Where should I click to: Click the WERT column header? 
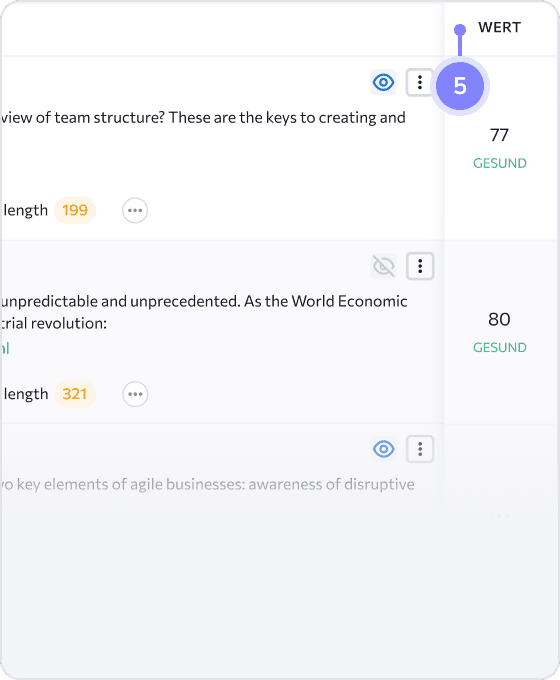click(499, 27)
